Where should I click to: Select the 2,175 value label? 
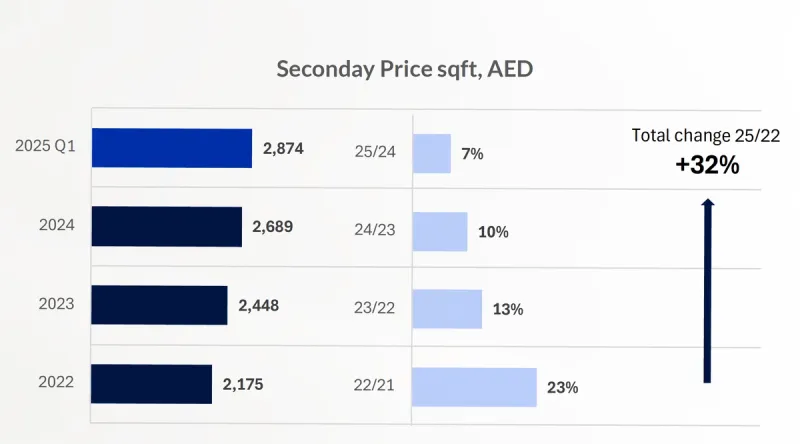[243, 384]
